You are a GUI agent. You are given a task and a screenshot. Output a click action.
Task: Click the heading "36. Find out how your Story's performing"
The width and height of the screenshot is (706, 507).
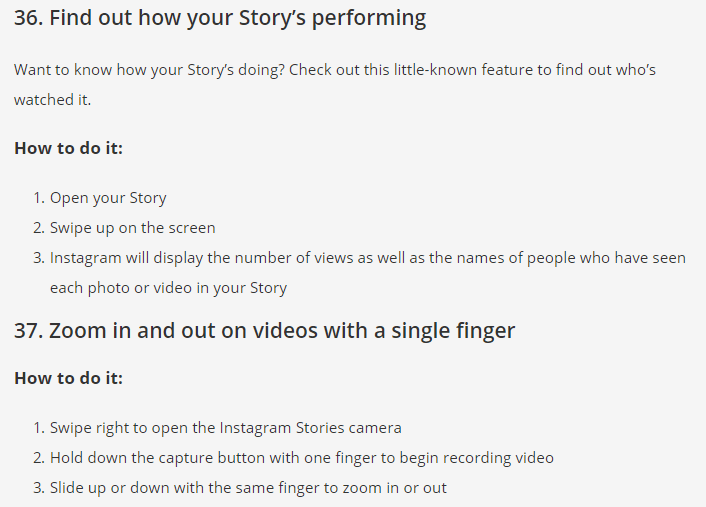coord(220,18)
